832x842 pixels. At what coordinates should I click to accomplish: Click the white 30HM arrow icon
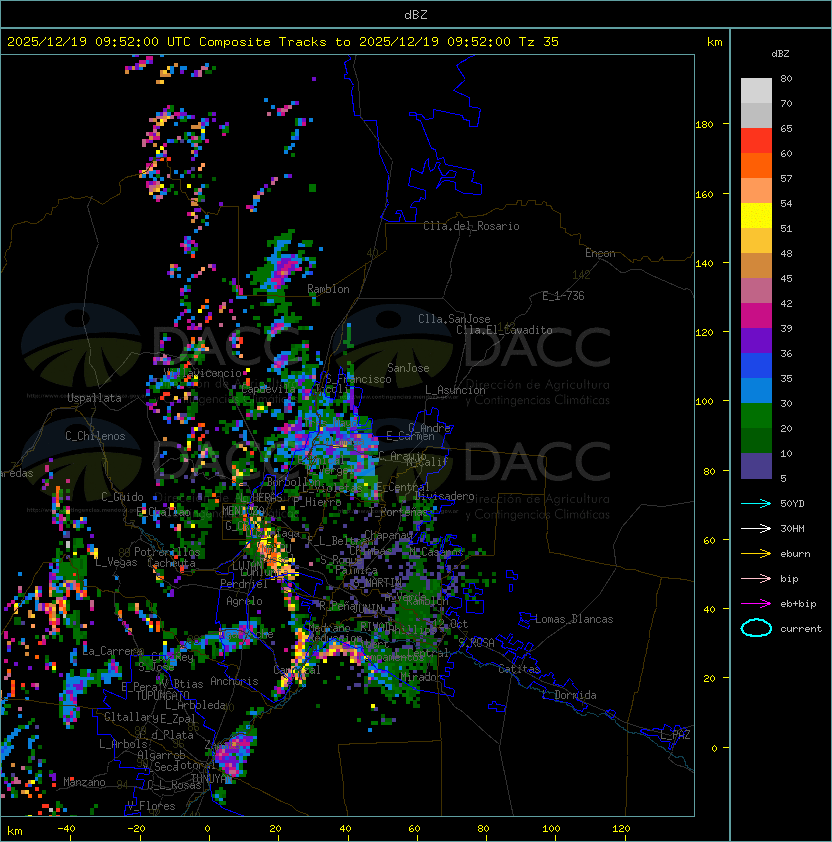pos(756,528)
